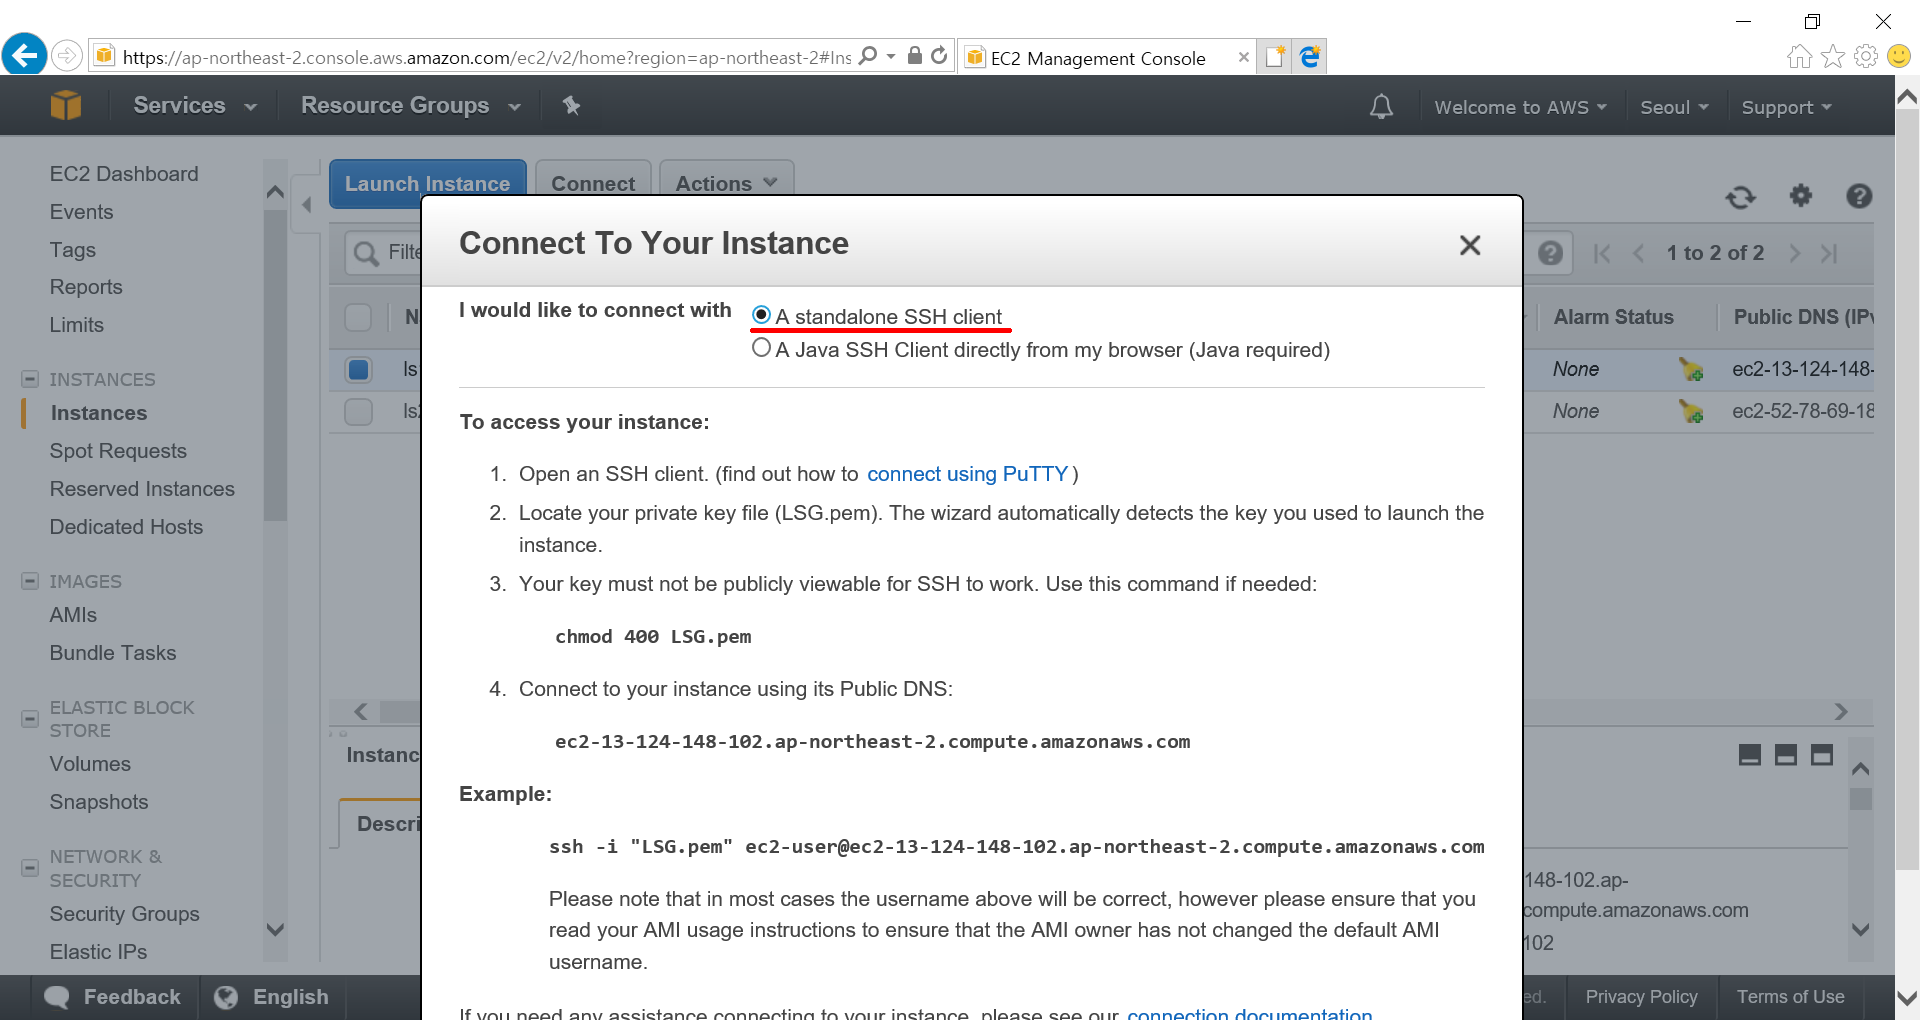This screenshot has width=1920, height=1020.
Task: Click the help question mark icon
Action: (1859, 196)
